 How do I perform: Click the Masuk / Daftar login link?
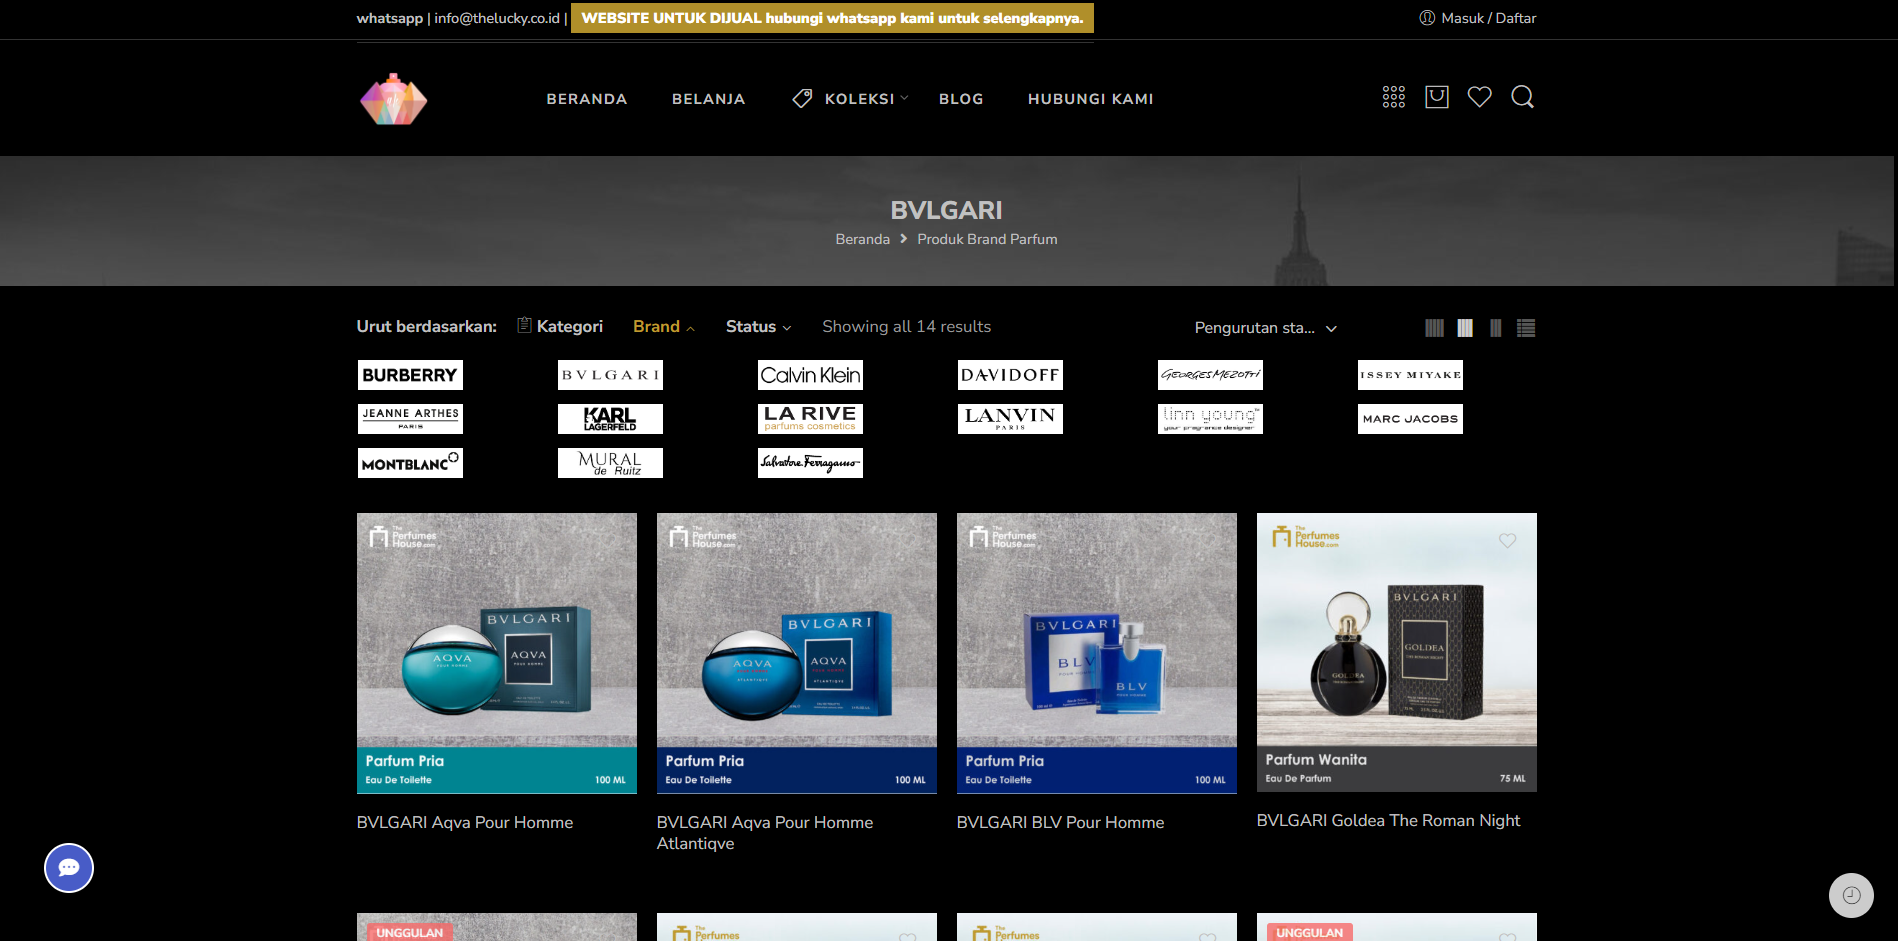[1478, 18]
